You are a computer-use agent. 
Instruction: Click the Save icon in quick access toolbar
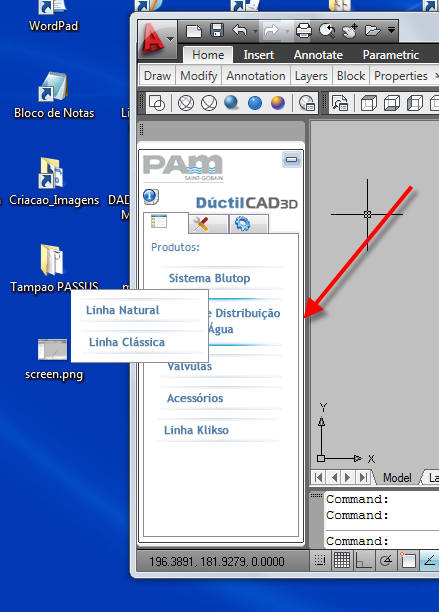pos(217,30)
